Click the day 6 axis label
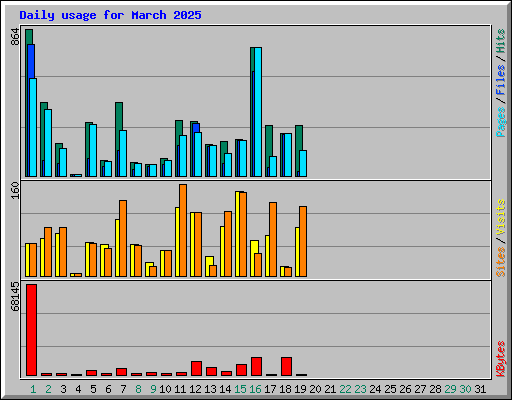The width and height of the screenshot is (512, 400). (x=108, y=389)
